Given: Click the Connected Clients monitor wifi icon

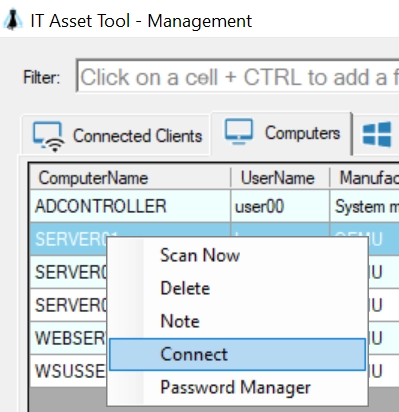Looking at the screenshot, I should pos(49,136).
